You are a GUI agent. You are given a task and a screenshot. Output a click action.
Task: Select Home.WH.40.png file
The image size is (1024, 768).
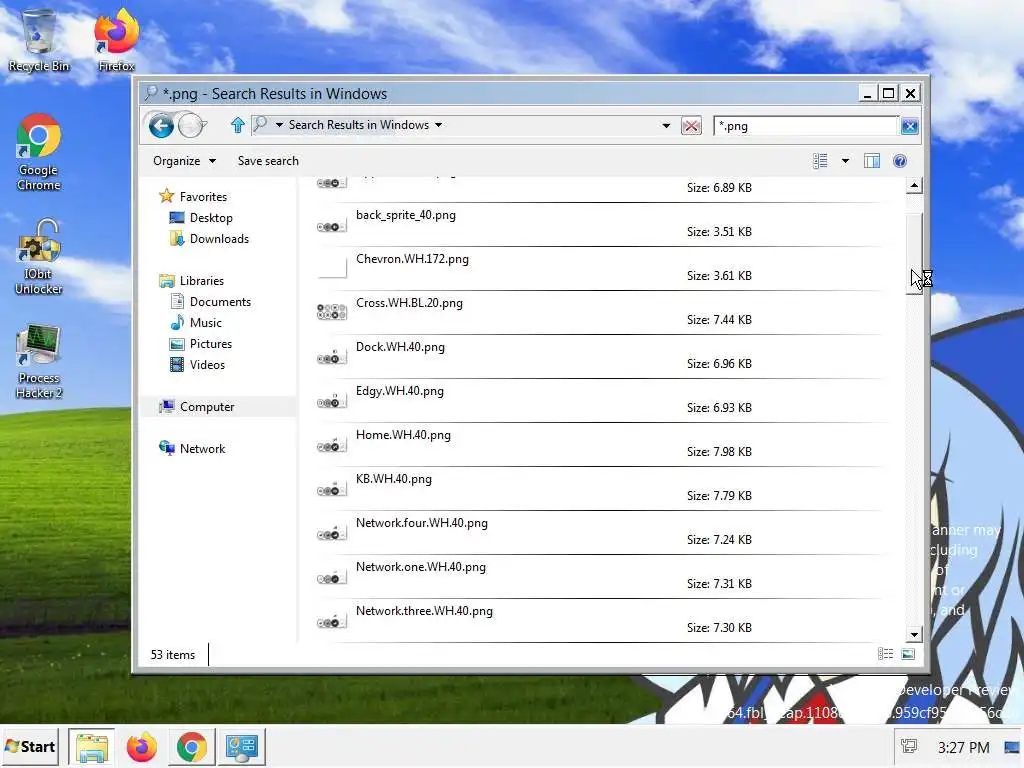tap(601, 444)
